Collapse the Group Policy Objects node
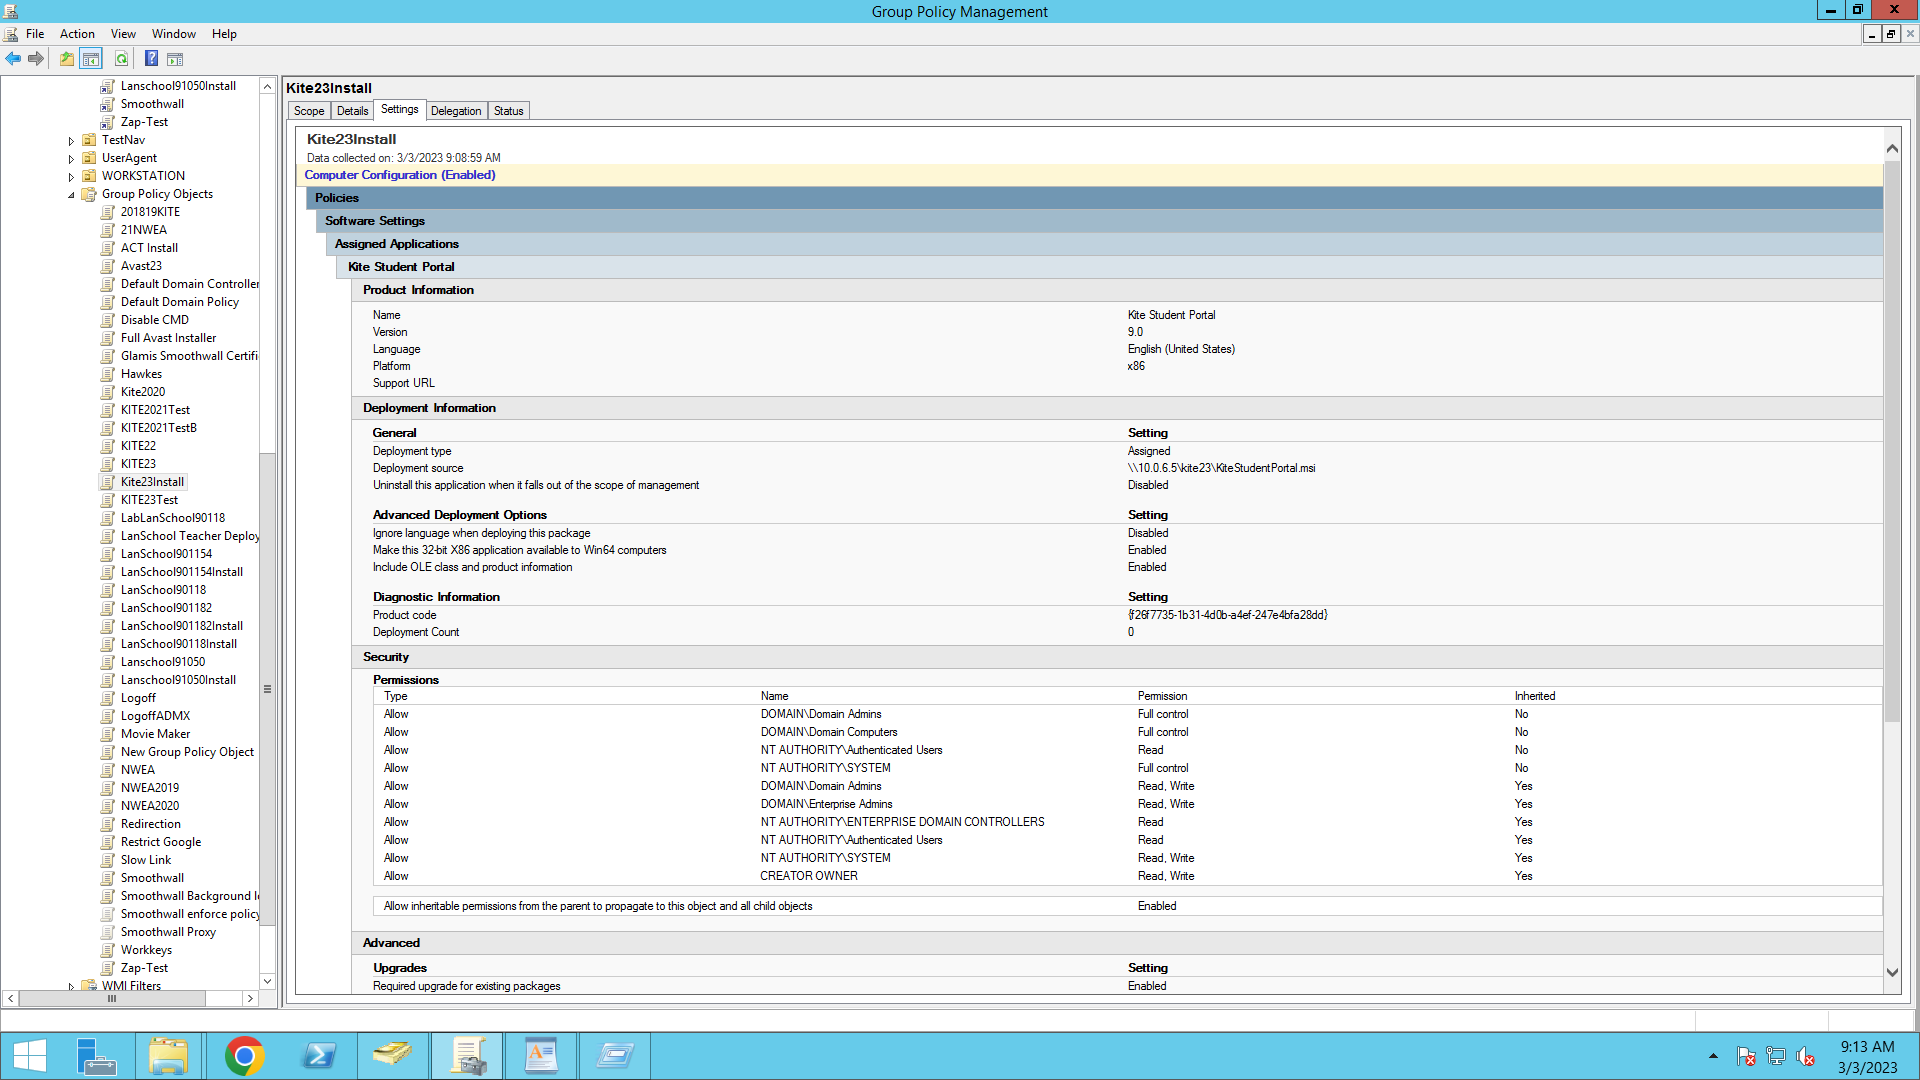 point(71,195)
